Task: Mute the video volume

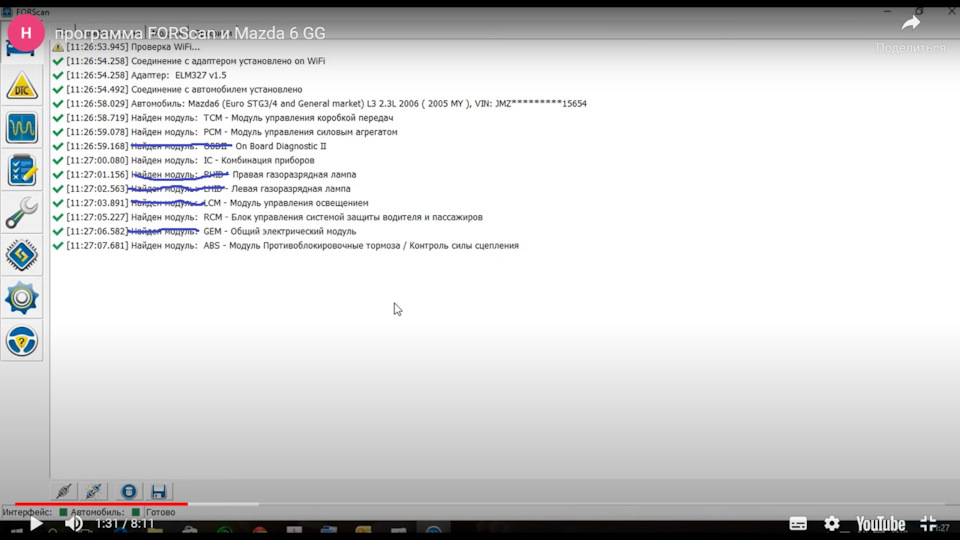Action: 74,523
